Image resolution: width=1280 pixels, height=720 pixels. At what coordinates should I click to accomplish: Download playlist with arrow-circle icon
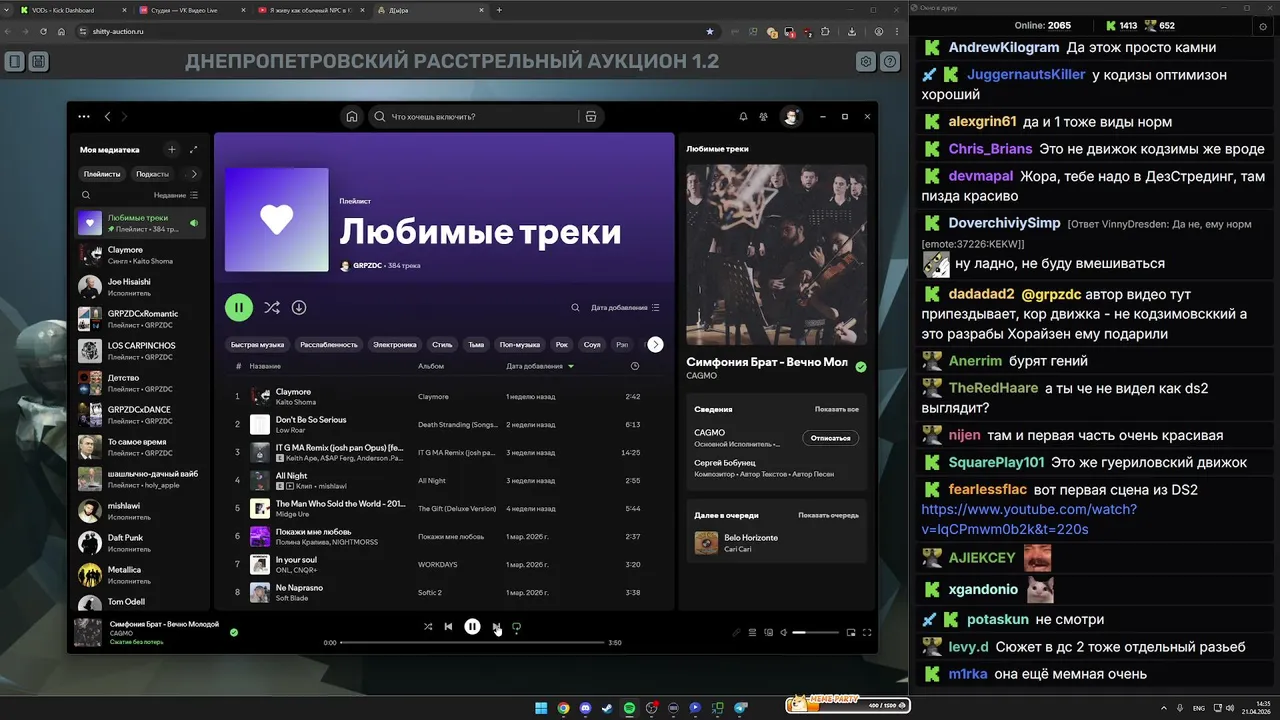click(299, 308)
